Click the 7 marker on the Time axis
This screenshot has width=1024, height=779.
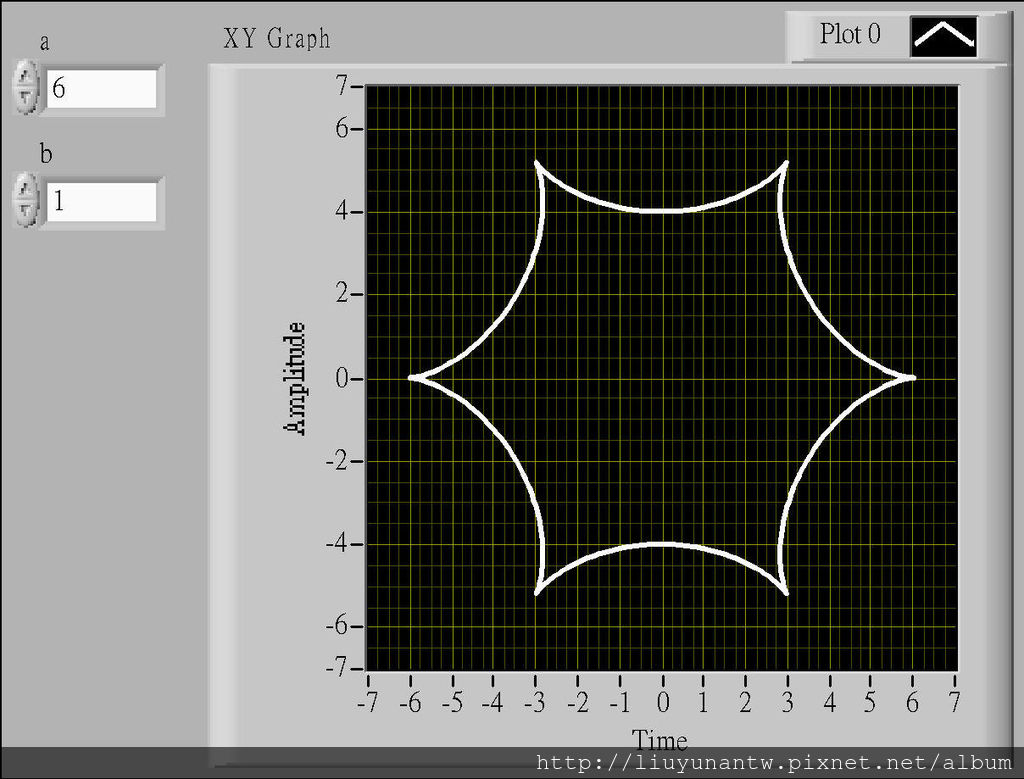955,703
